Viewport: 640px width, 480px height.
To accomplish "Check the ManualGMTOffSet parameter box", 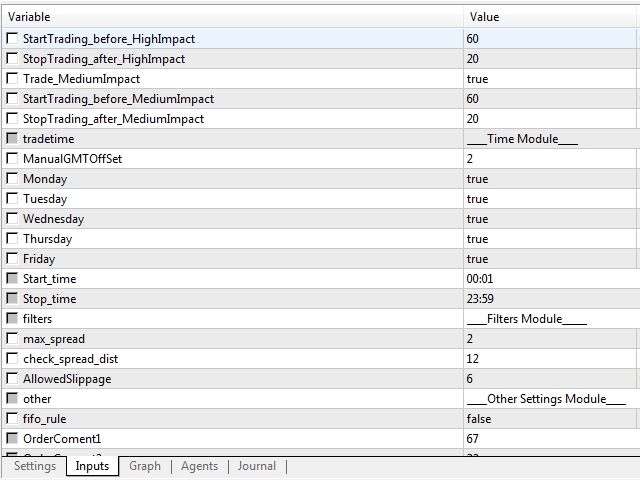I will [x=12, y=159].
